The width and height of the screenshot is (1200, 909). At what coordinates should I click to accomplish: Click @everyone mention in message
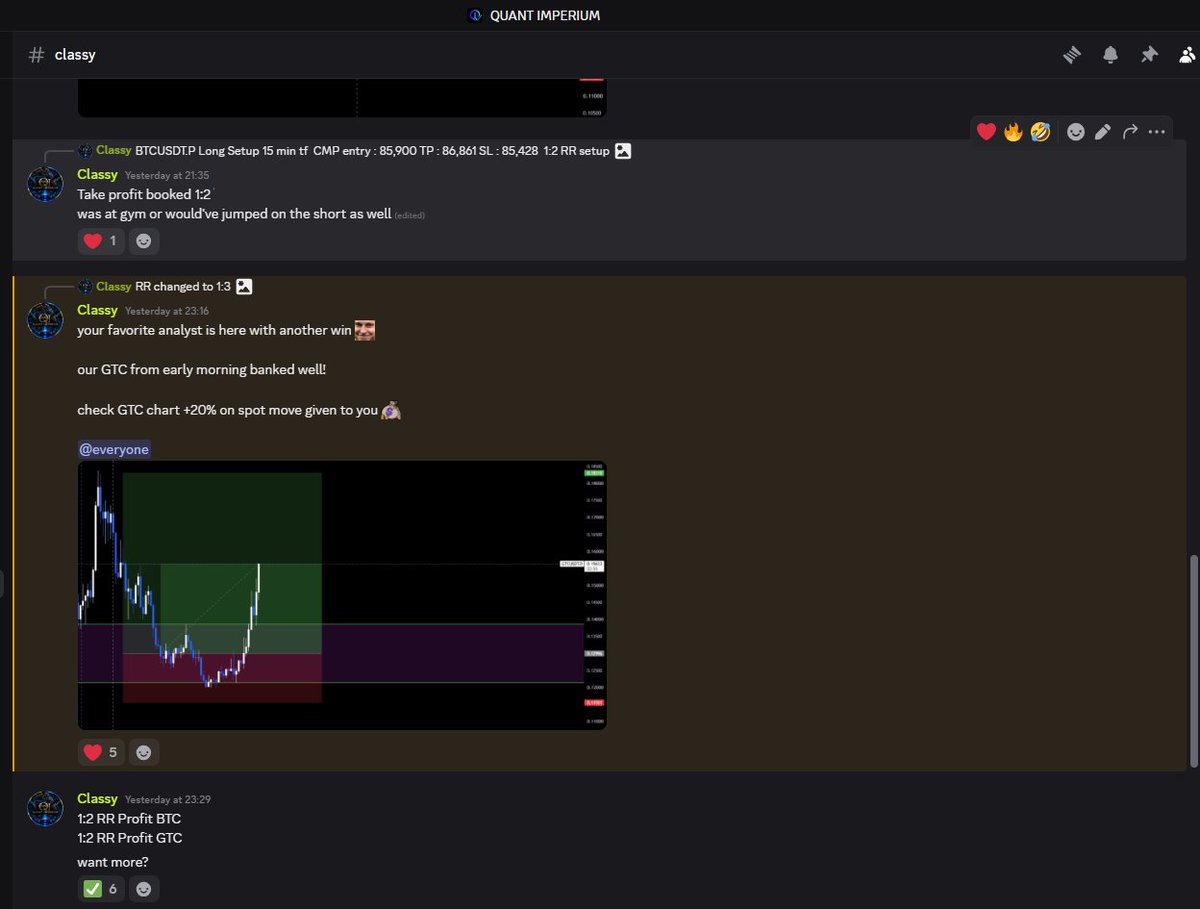(x=114, y=450)
